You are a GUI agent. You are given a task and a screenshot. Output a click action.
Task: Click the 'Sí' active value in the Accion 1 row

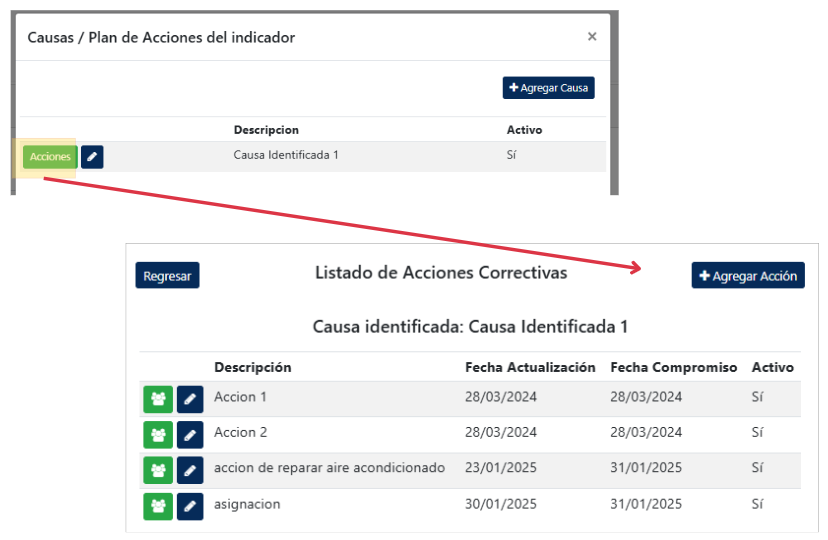tap(757, 397)
